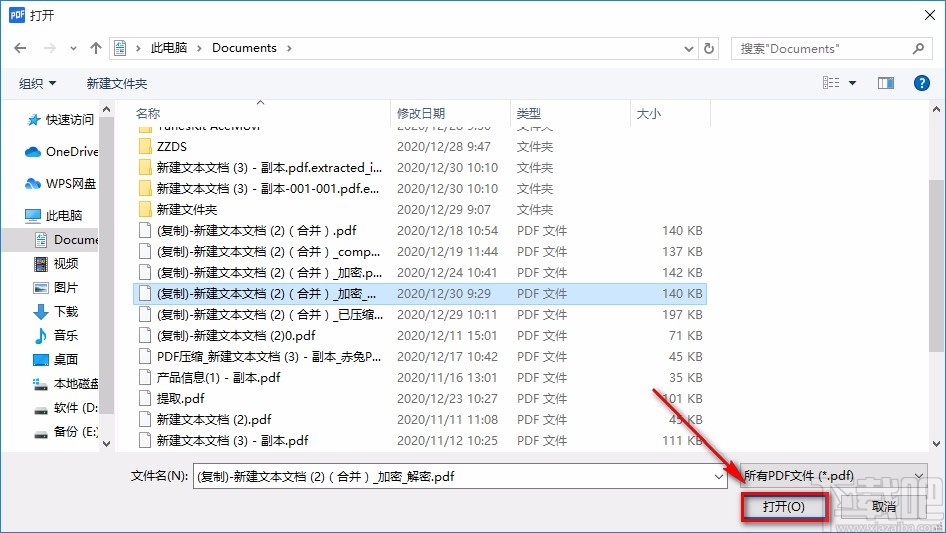Viewport: 946px width, 533px height.
Task: Click the 打开(O) button
Action: pos(784,506)
